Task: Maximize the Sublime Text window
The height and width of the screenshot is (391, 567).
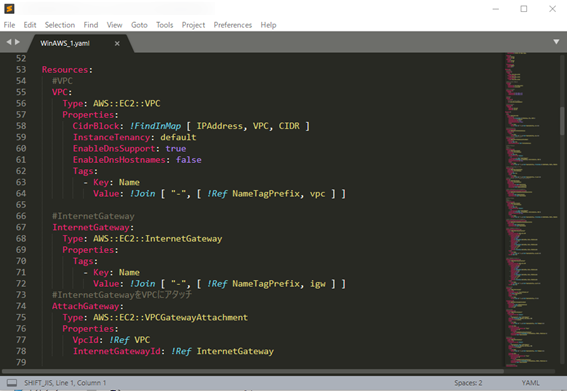Action: 524,9
